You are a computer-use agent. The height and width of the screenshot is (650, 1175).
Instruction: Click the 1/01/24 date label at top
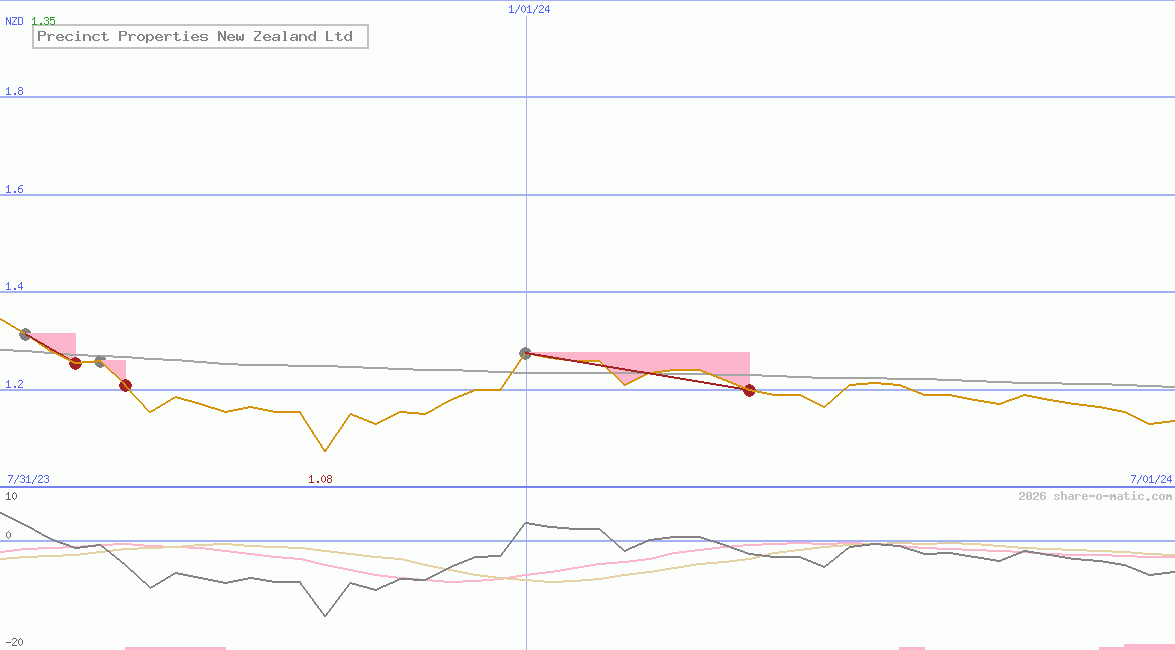pos(529,9)
